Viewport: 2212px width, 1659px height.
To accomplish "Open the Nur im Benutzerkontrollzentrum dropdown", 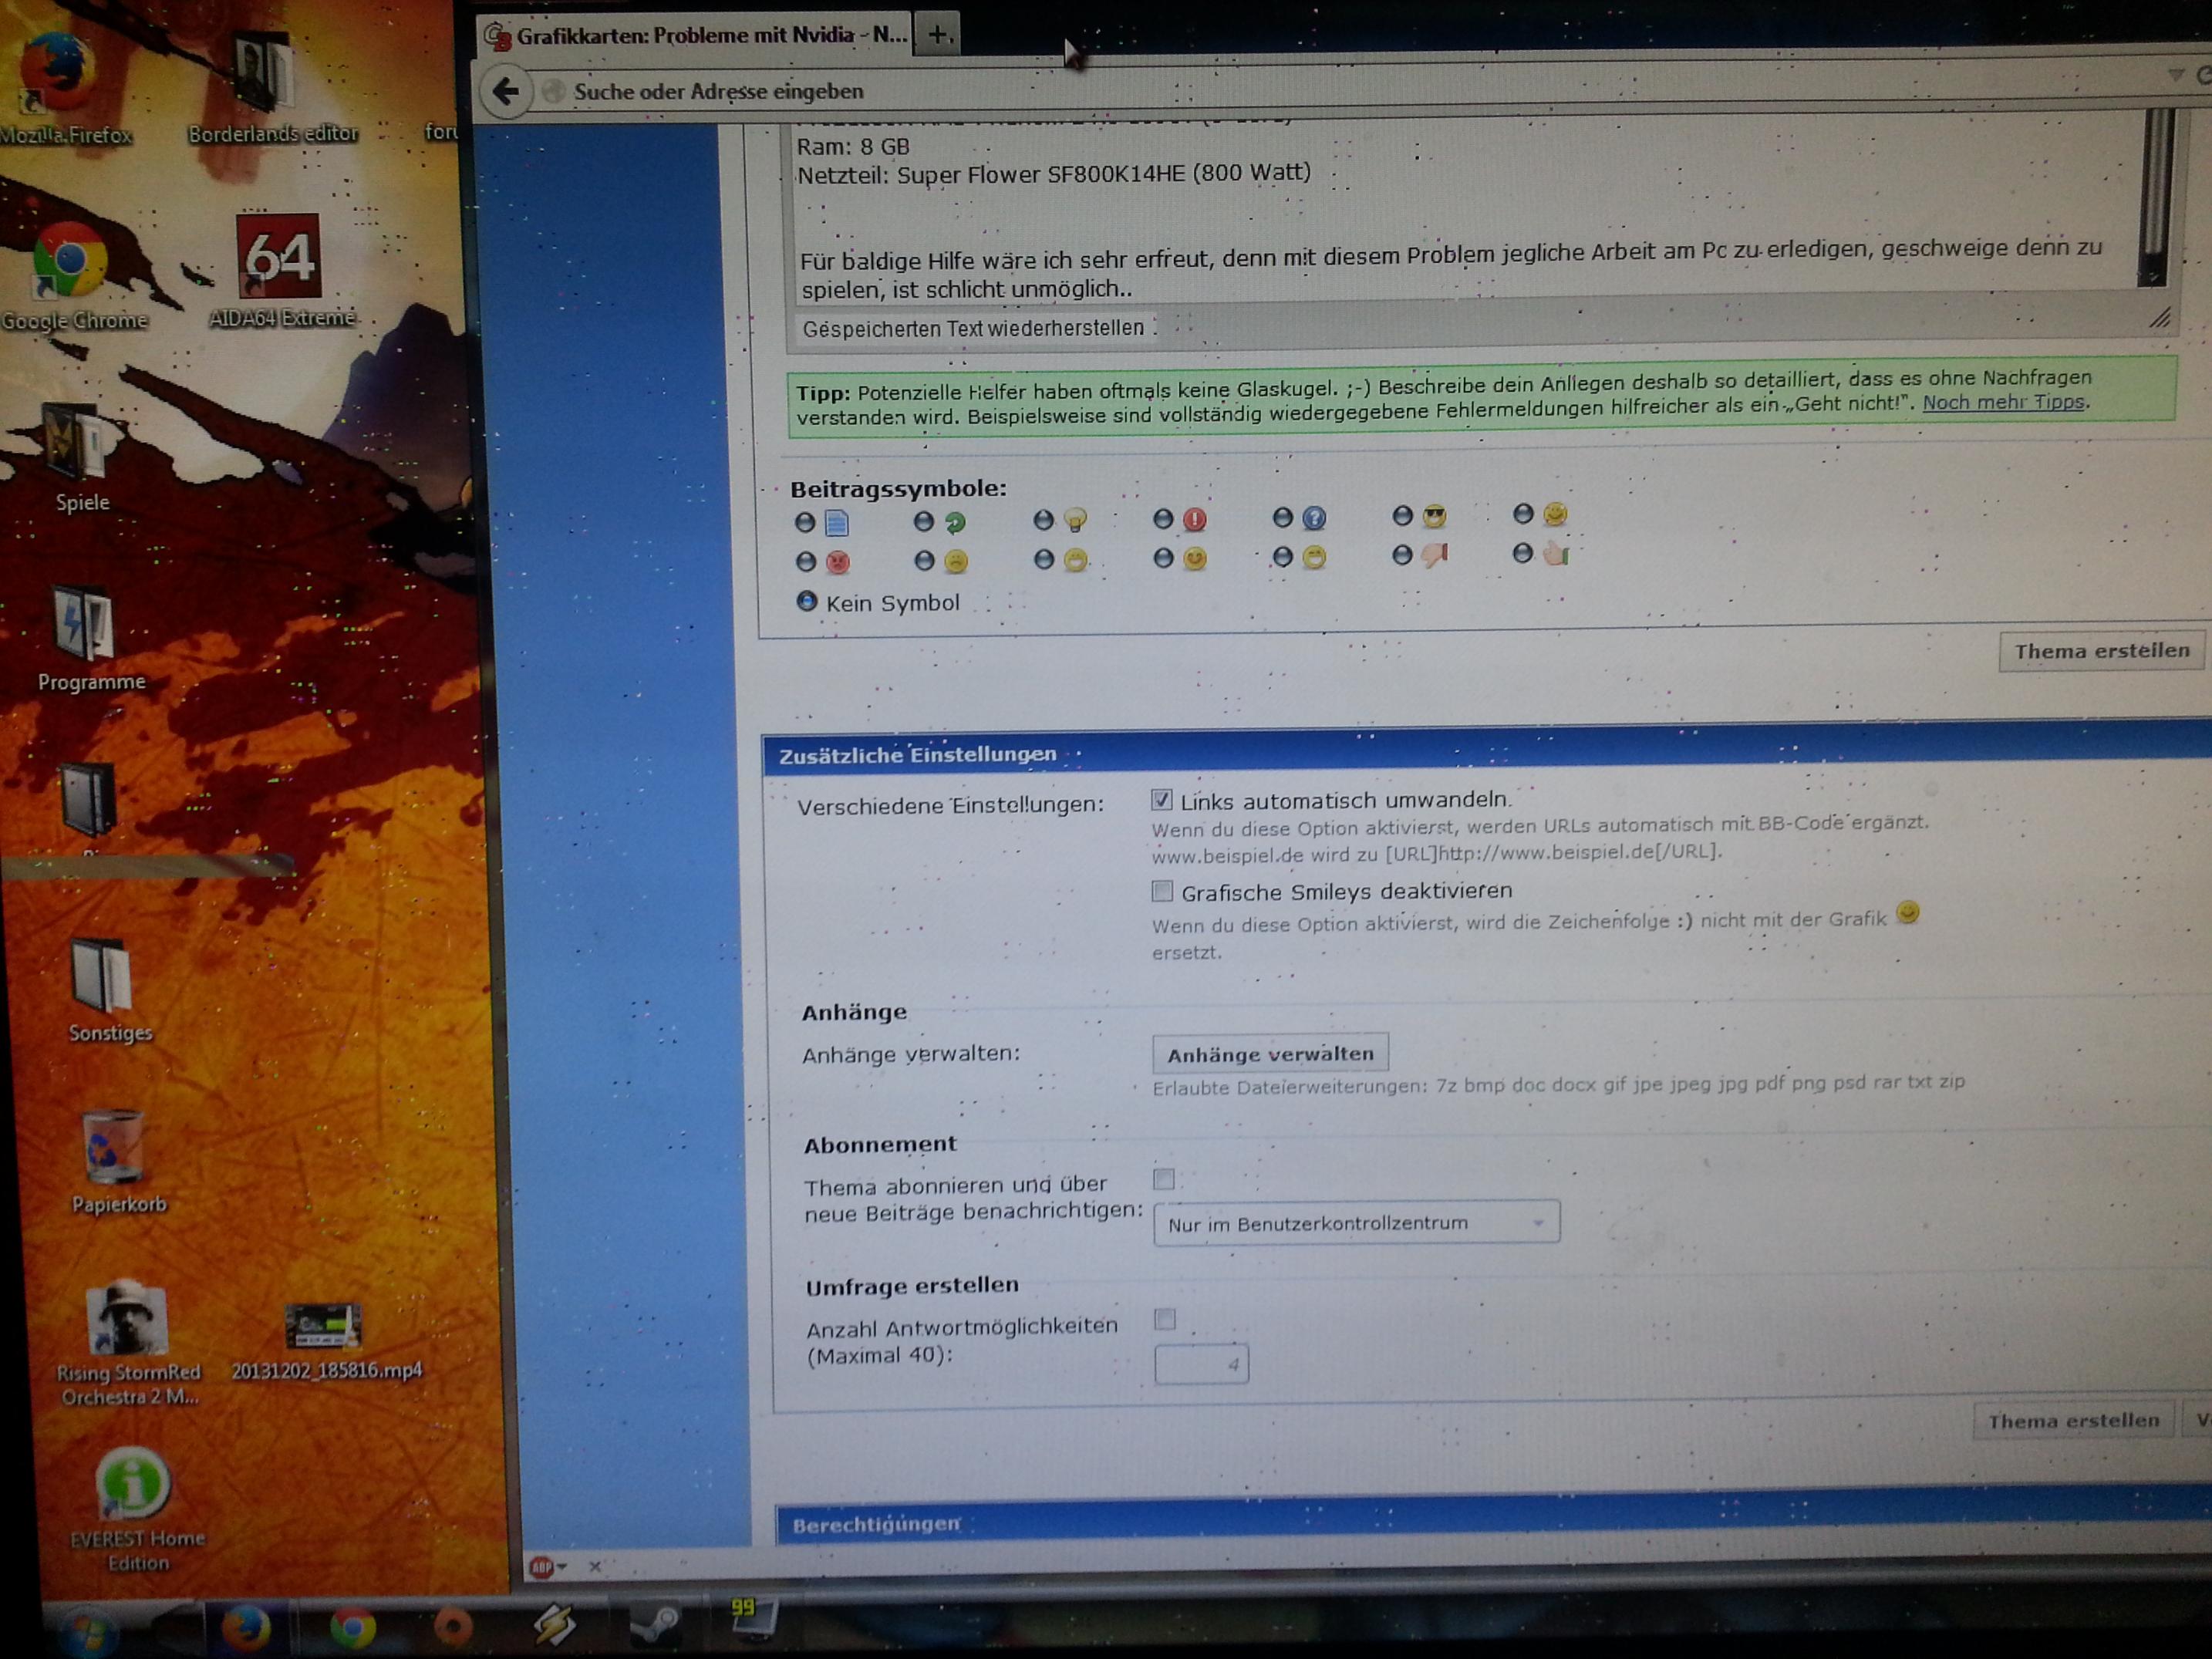I will (x=1355, y=1223).
